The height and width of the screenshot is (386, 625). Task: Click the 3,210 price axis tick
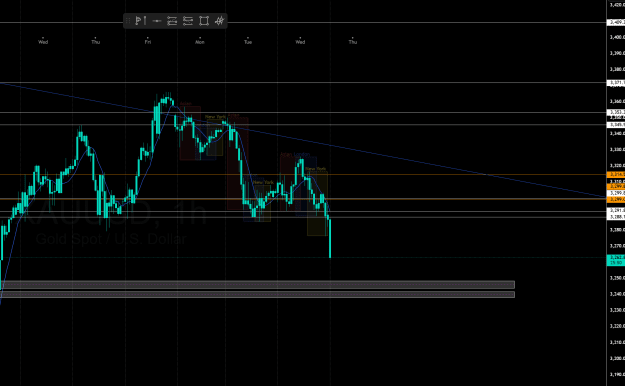pyautogui.click(x=617, y=342)
